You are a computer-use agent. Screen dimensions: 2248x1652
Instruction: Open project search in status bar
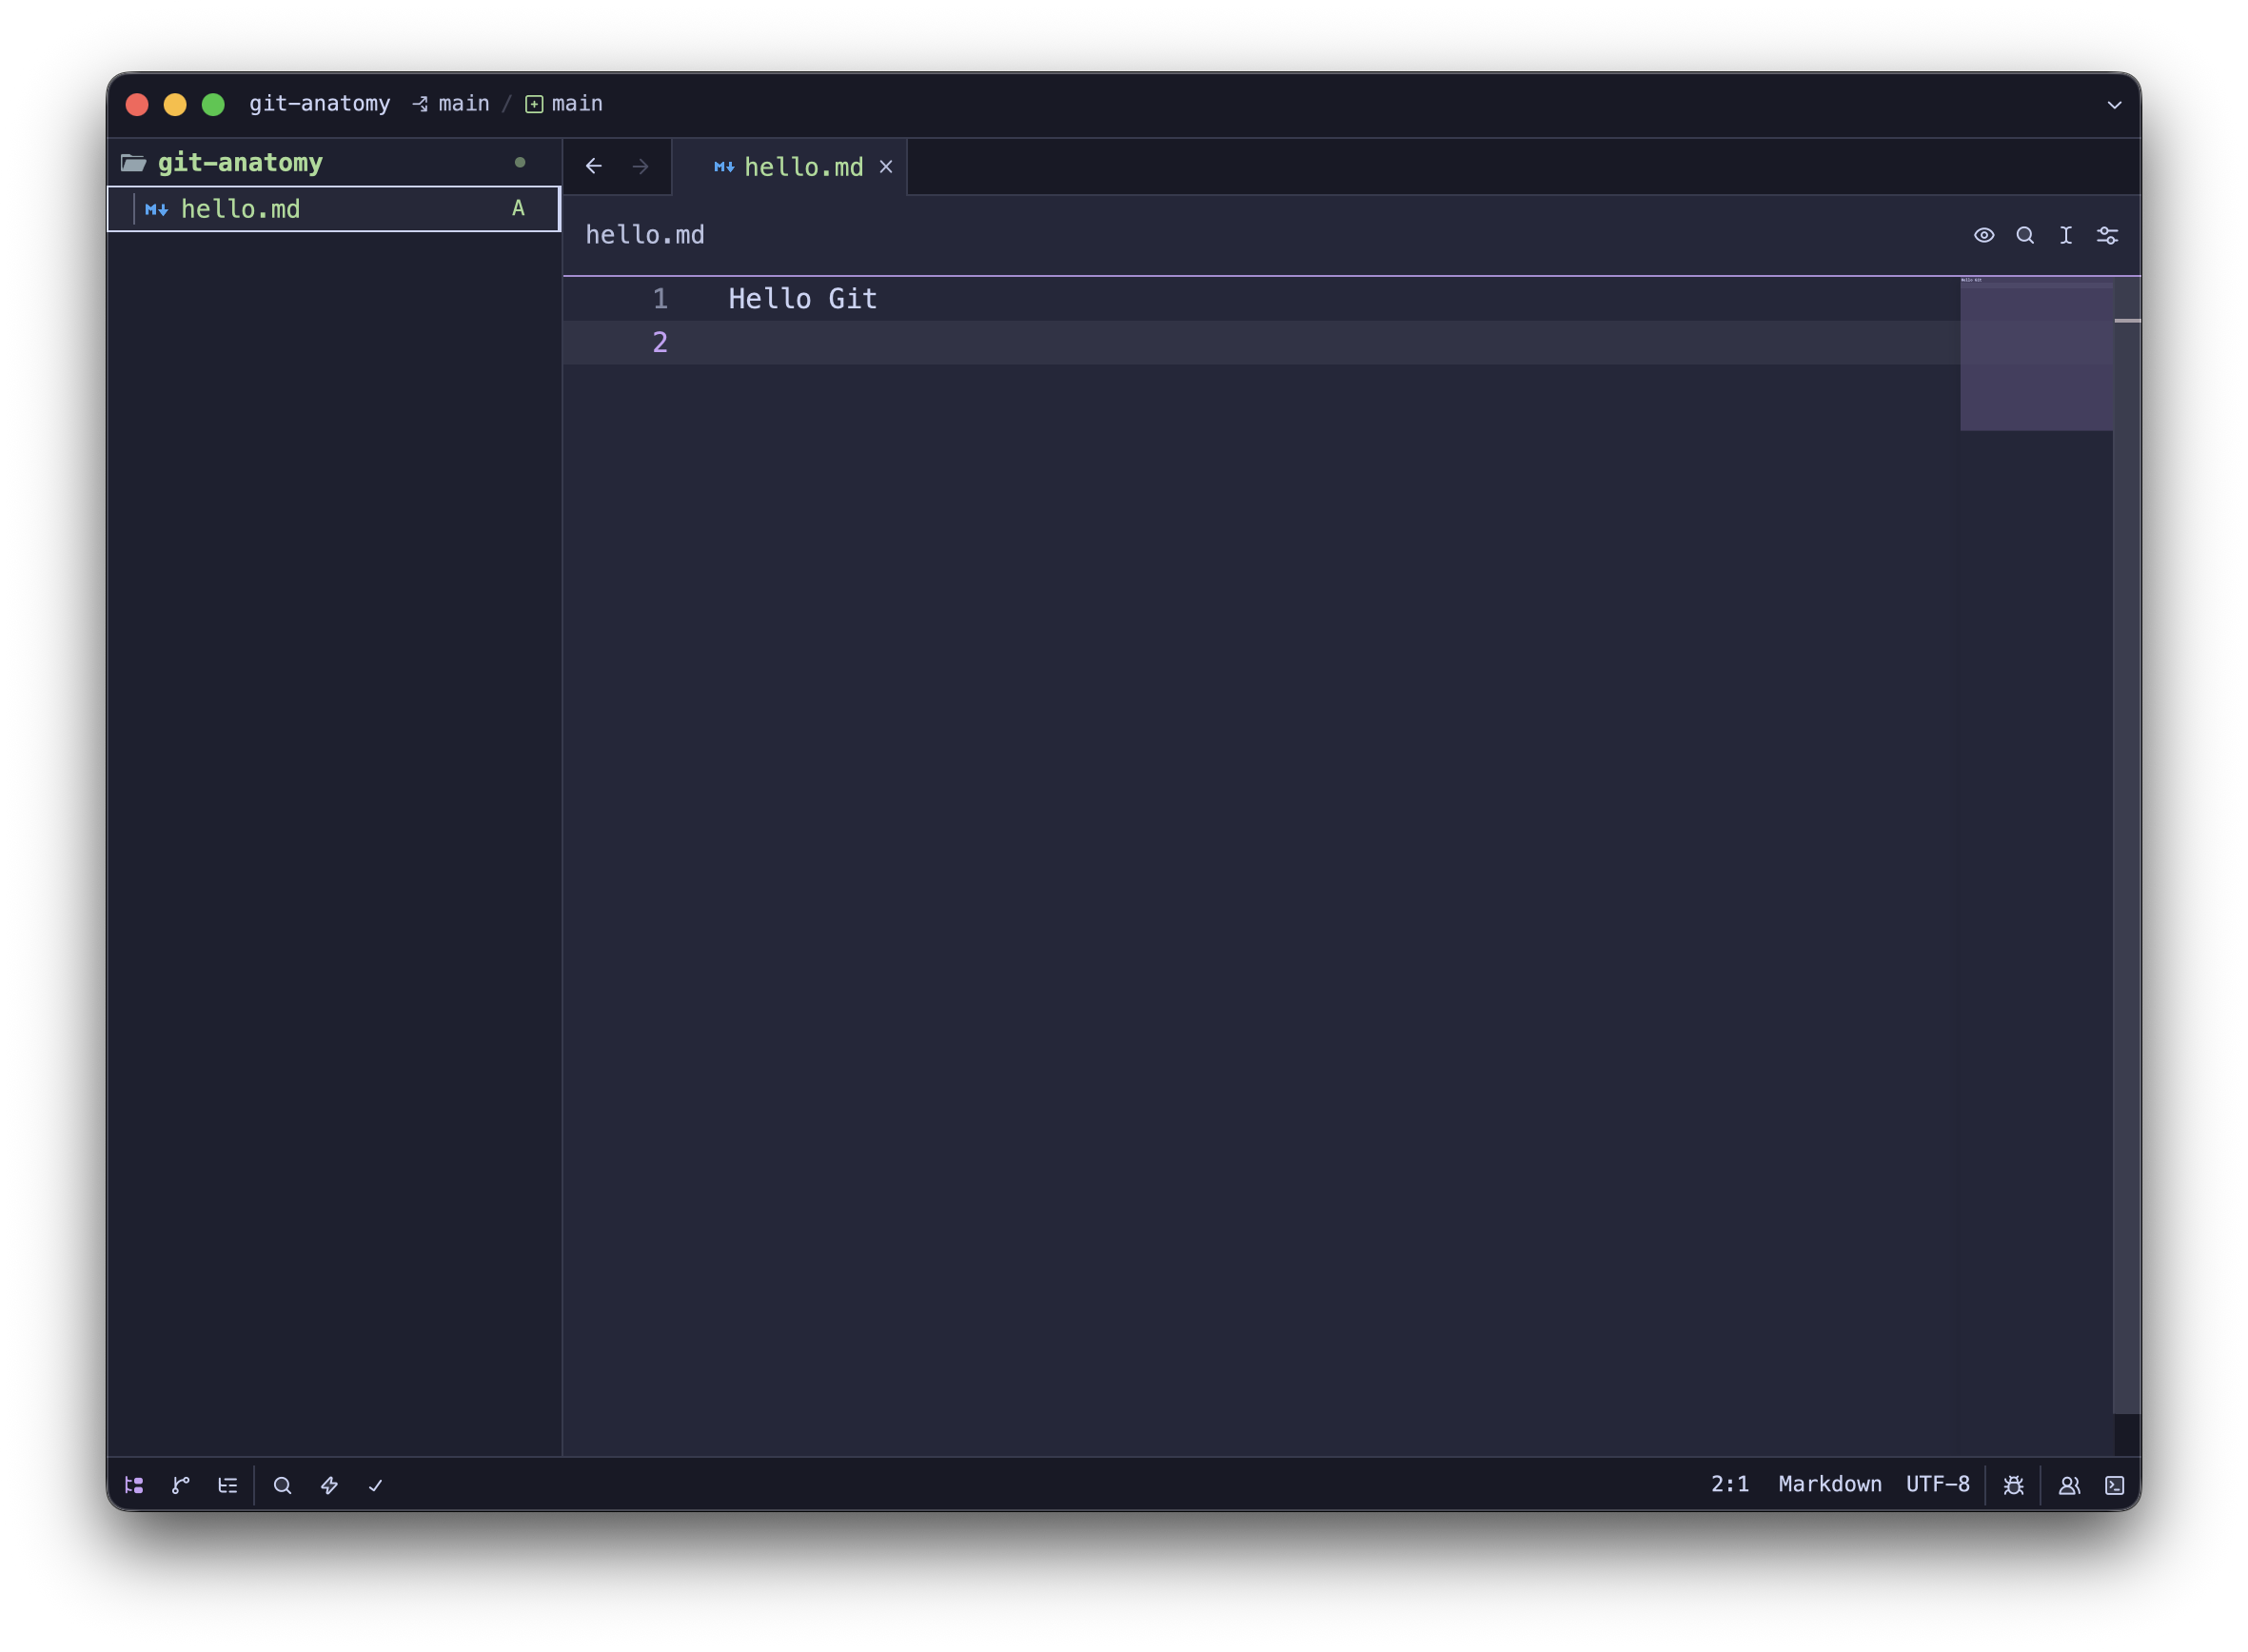[283, 1485]
